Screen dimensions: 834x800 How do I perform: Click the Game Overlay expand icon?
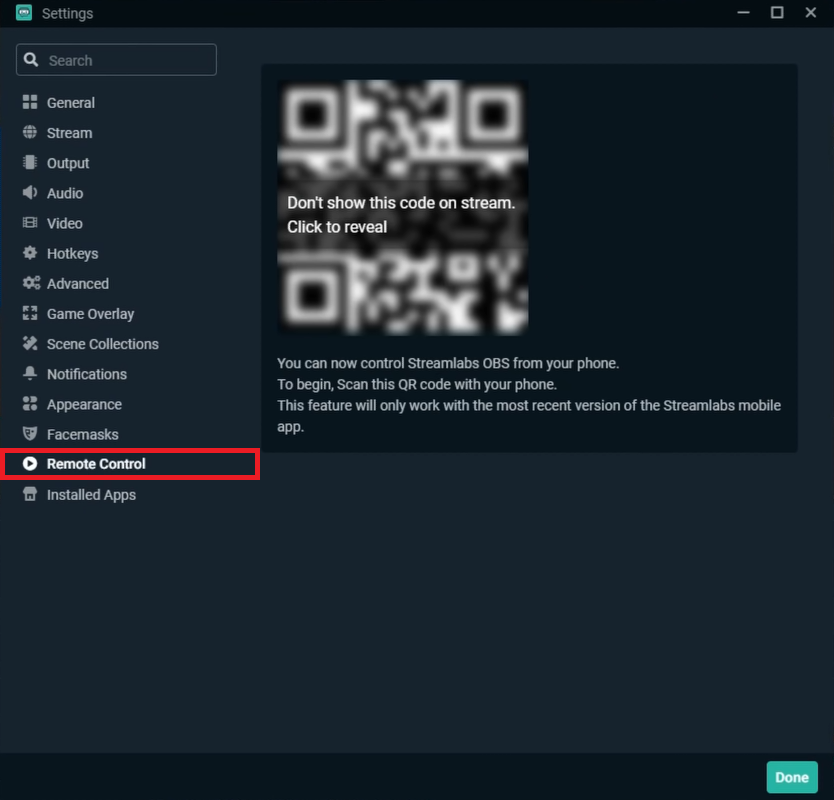click(x=30, y=313)
